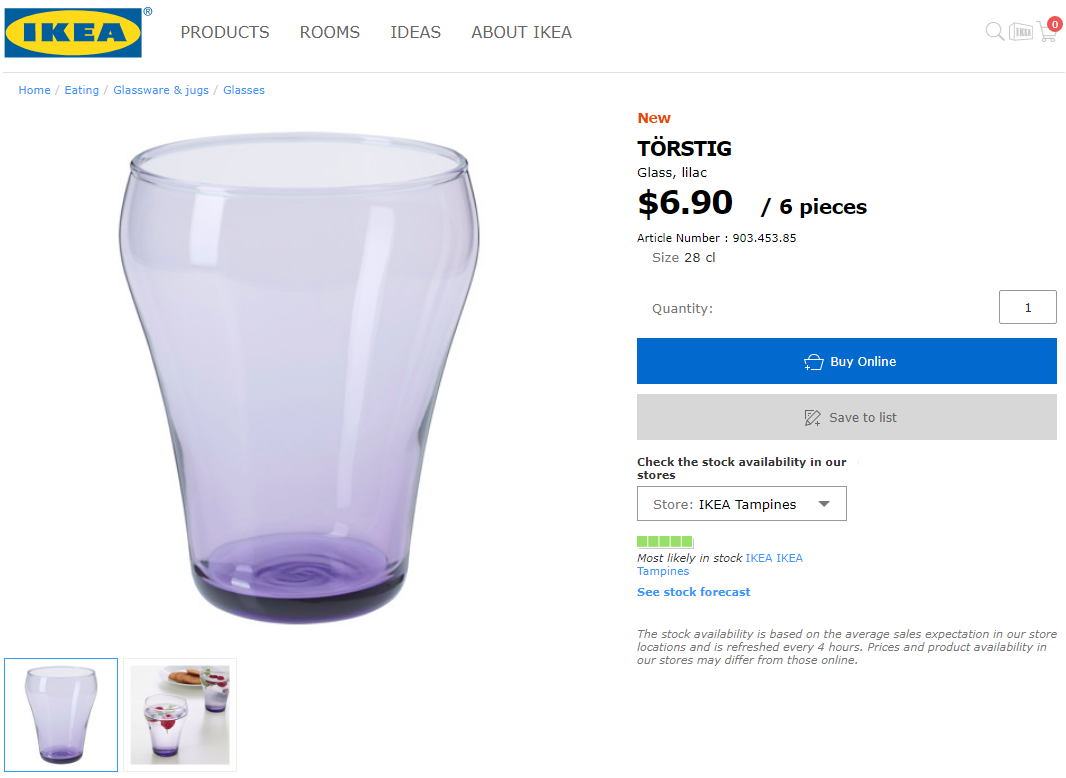Viewport: 1066px width, 778px height.
Task: Select the glasses with berries thumbnail
Action: (x=180, y=715)
